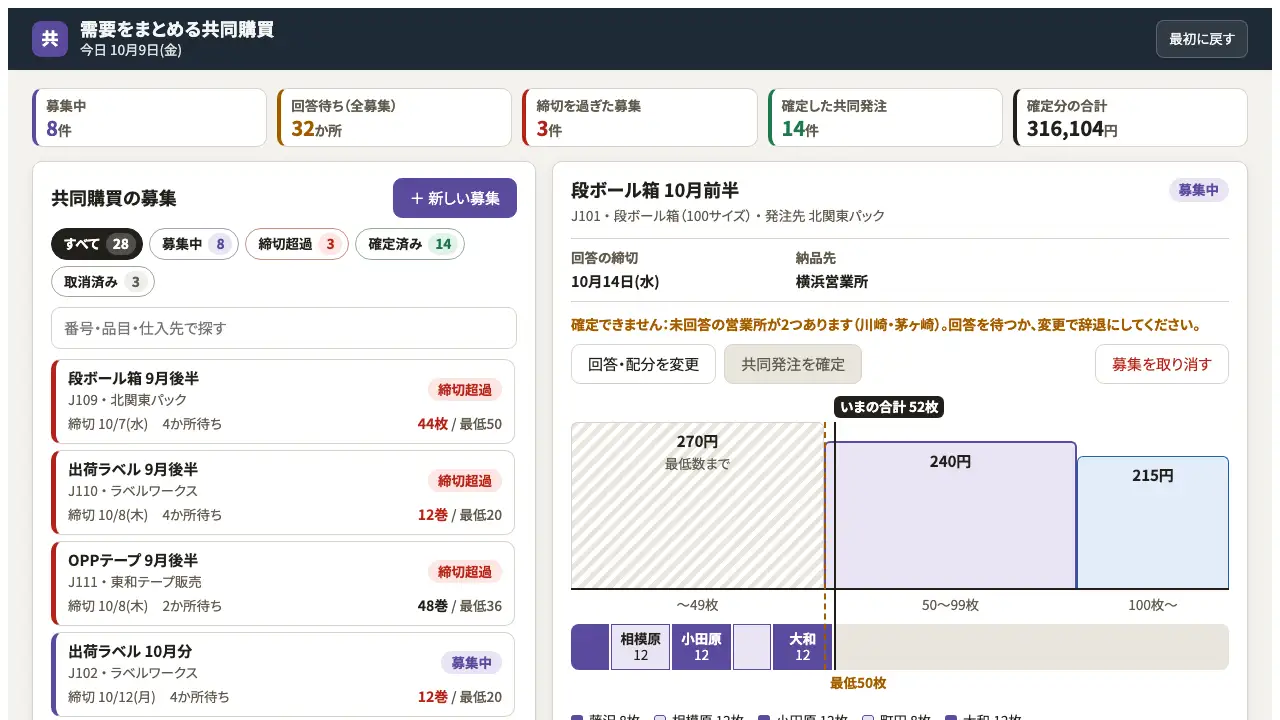Click the 50〜99枚 axis range label
1280x720 pixels.
(950, 605)
